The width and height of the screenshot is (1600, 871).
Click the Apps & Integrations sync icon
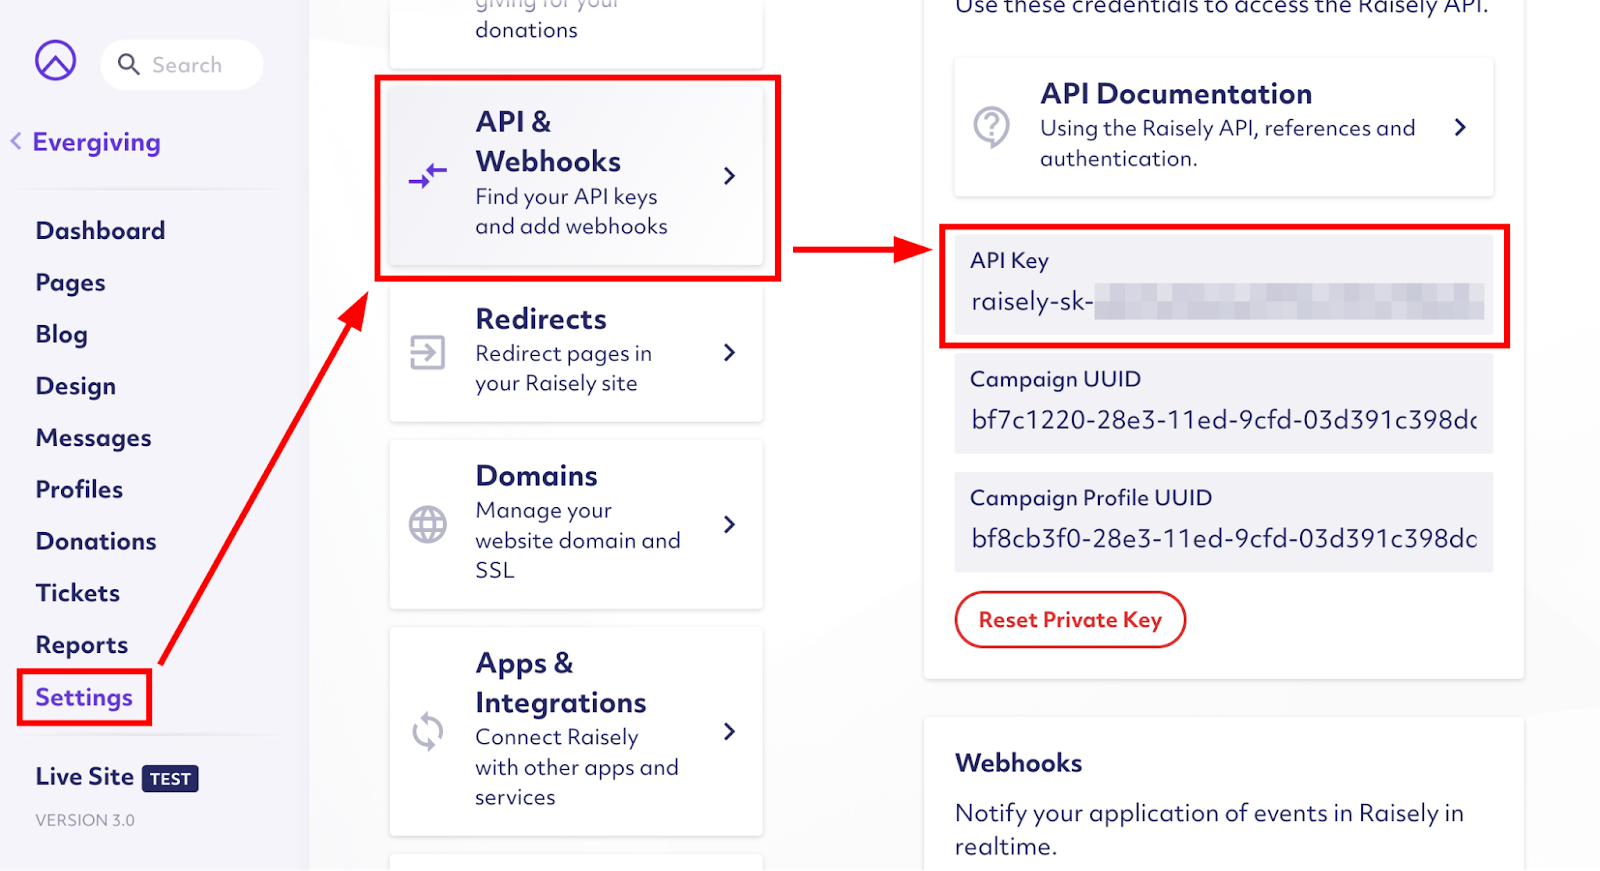[427, 731]
